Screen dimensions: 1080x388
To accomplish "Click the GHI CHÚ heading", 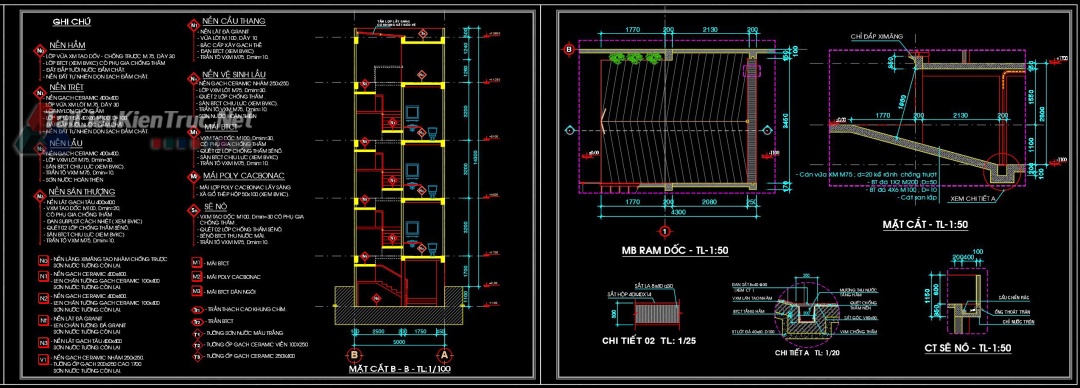I will pos(72,22).
